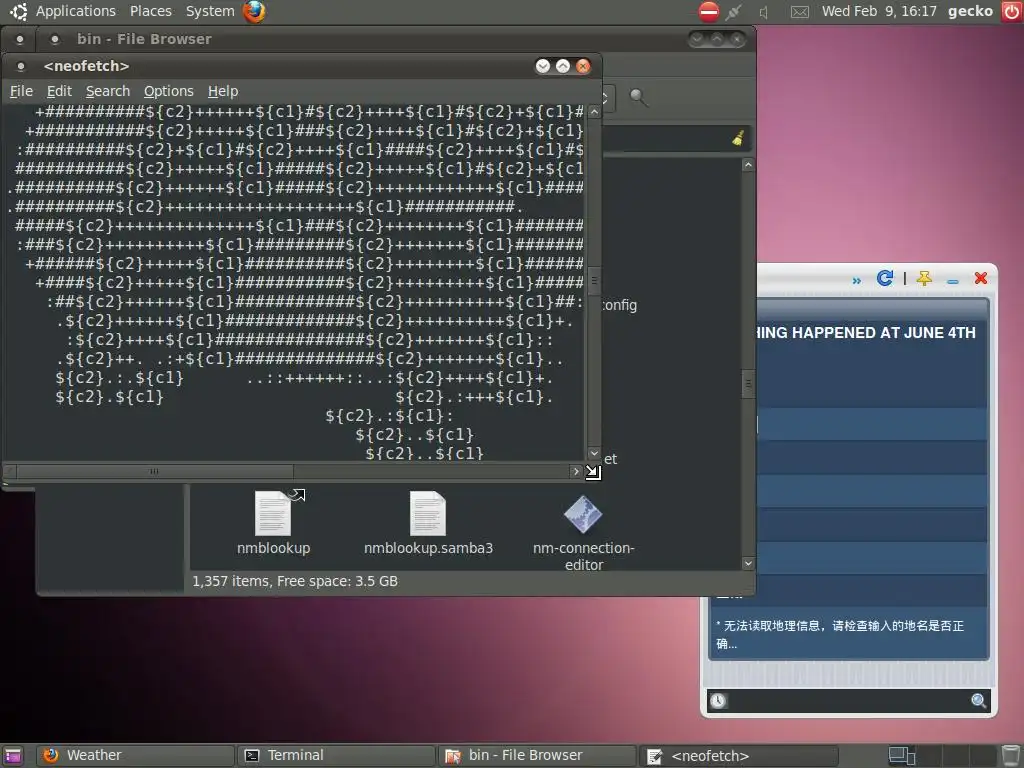The width and height of the screenshot is (1024, 768).
Task: Pin the weather widget with yellow pushpin
Action: click(x=924, y=279)
